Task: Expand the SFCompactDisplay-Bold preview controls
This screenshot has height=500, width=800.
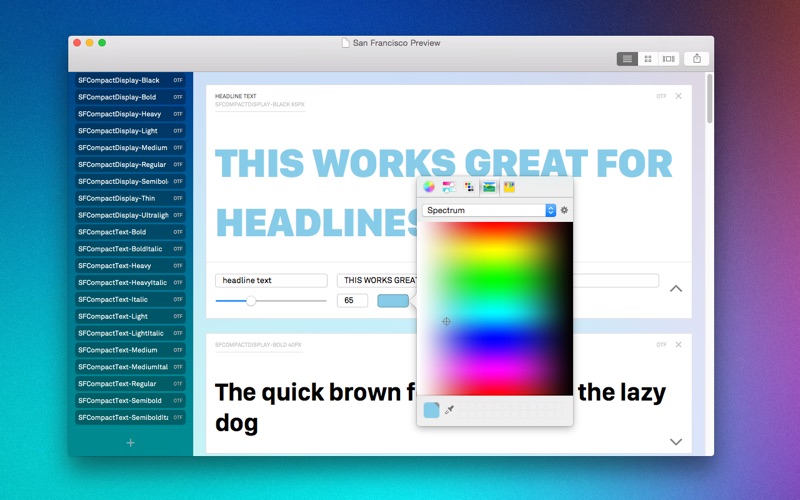Action: coord(676,442)
